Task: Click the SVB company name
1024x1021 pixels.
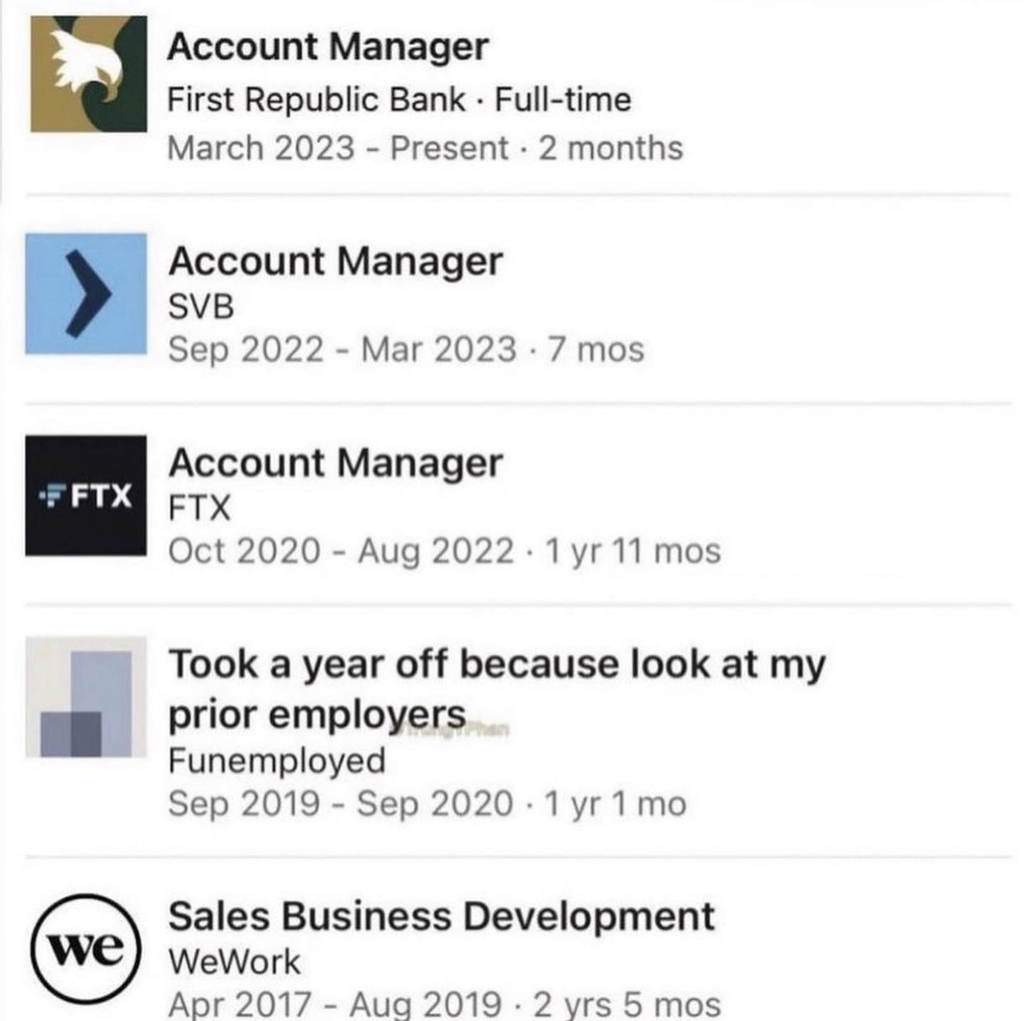Action: pos(201,306)
